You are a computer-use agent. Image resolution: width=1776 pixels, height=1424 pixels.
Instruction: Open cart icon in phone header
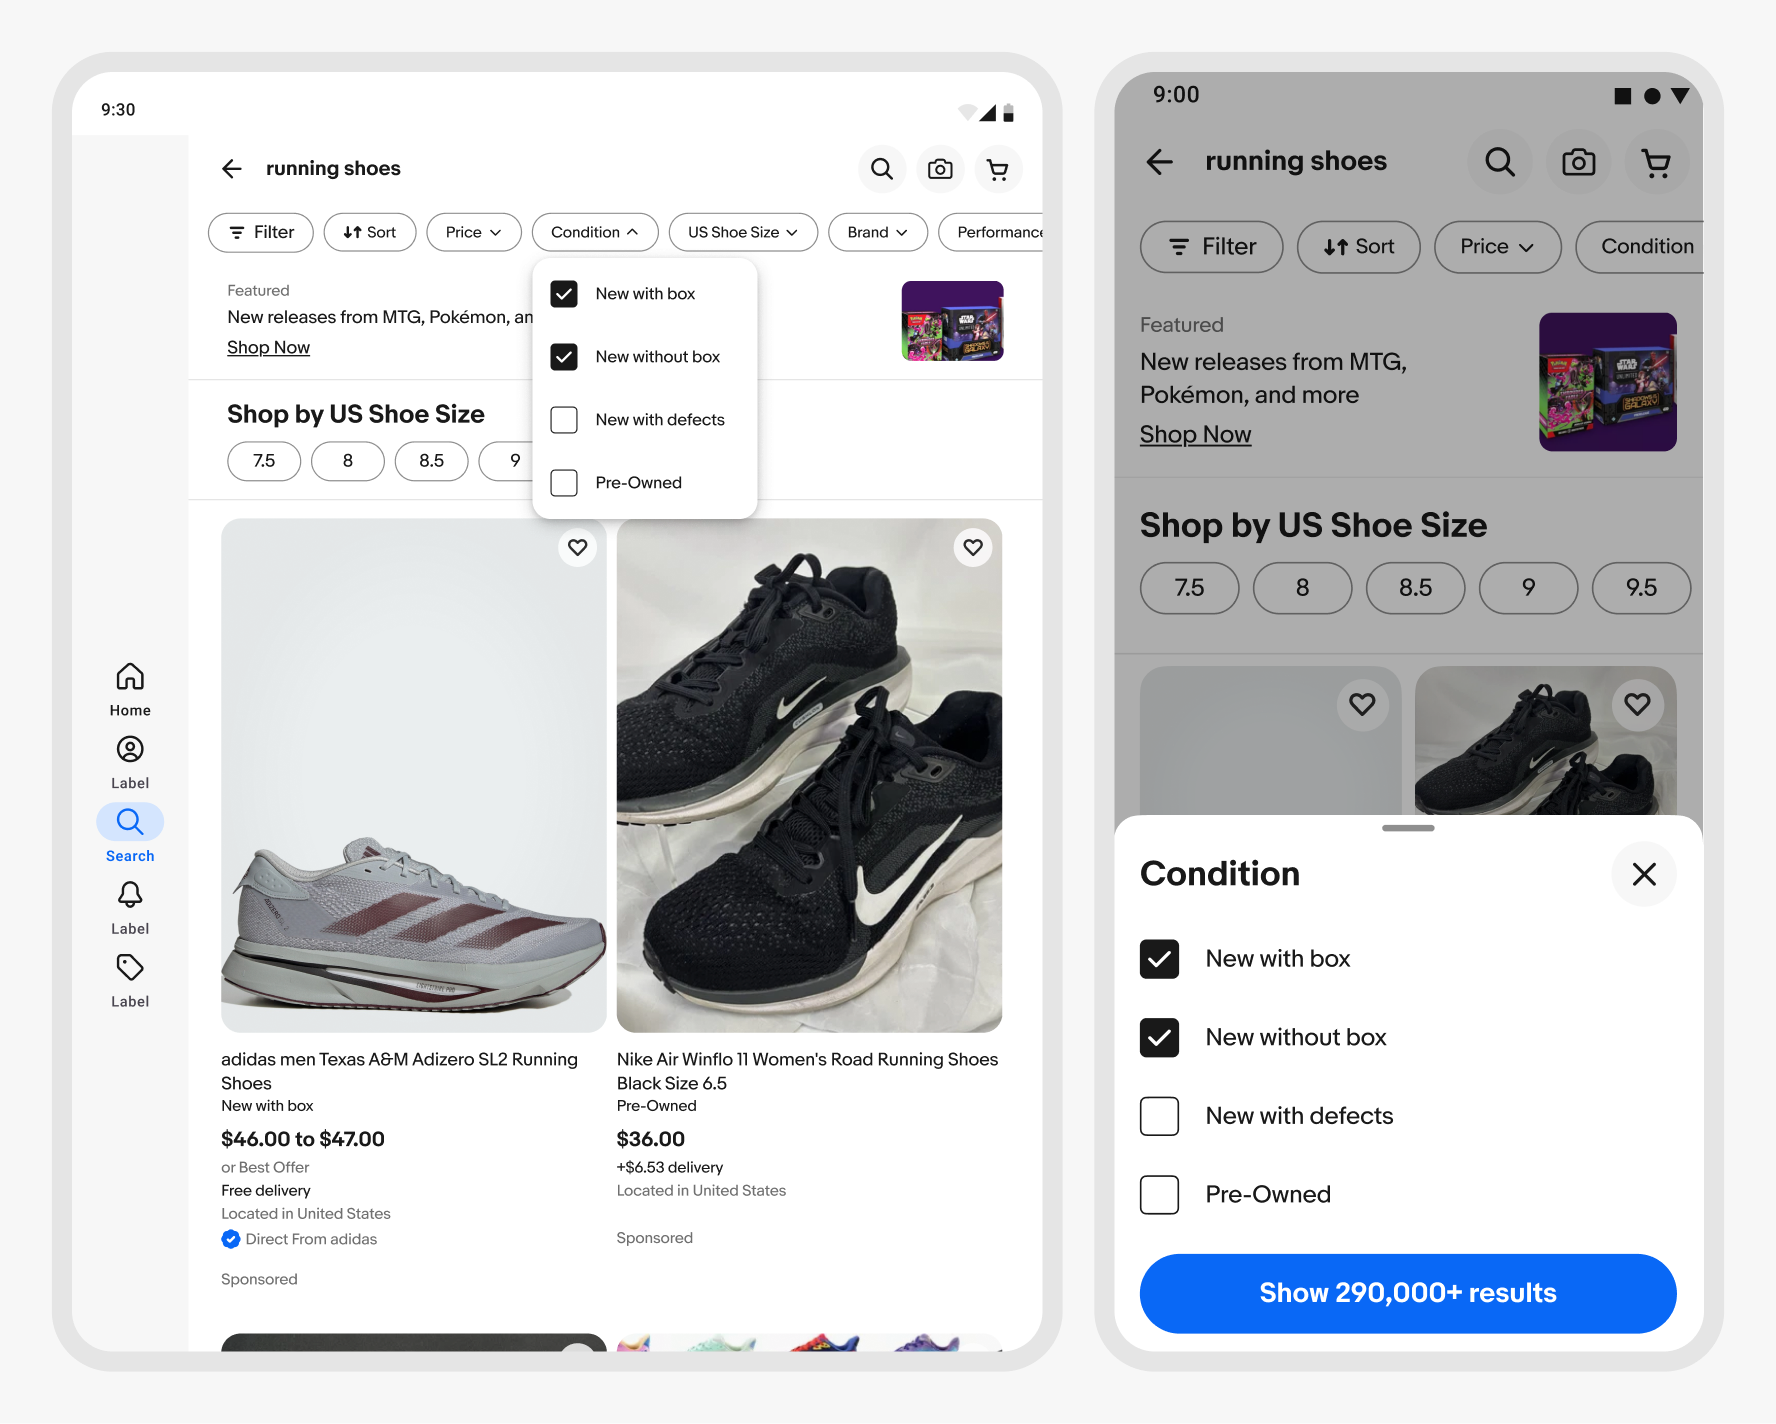point(1657,162)
